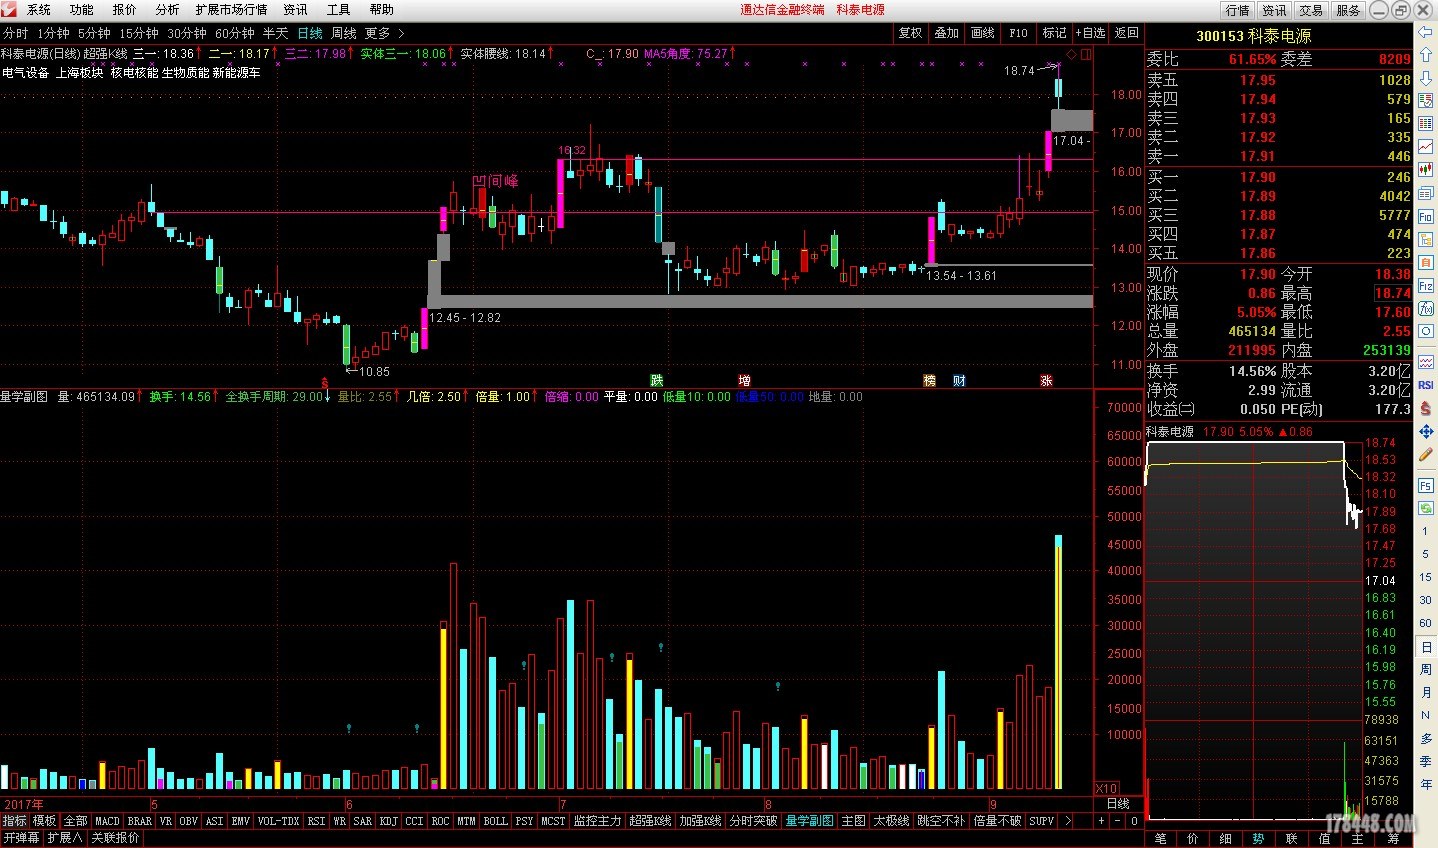Image resolution: width=1438 pixels, height=848 pixels.
Task: Open the candlestick K-line chart icon
Action: pyautogui.click(x=1425, y=170)
